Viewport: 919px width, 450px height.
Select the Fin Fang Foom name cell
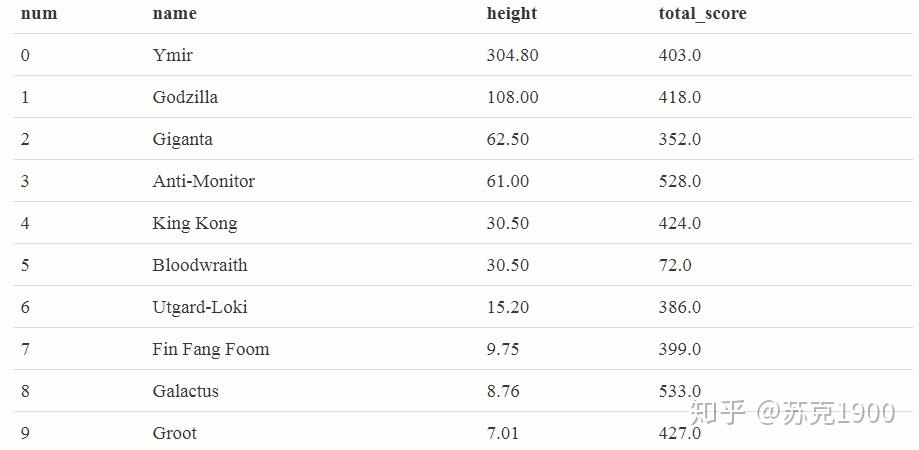pos(211,349)
